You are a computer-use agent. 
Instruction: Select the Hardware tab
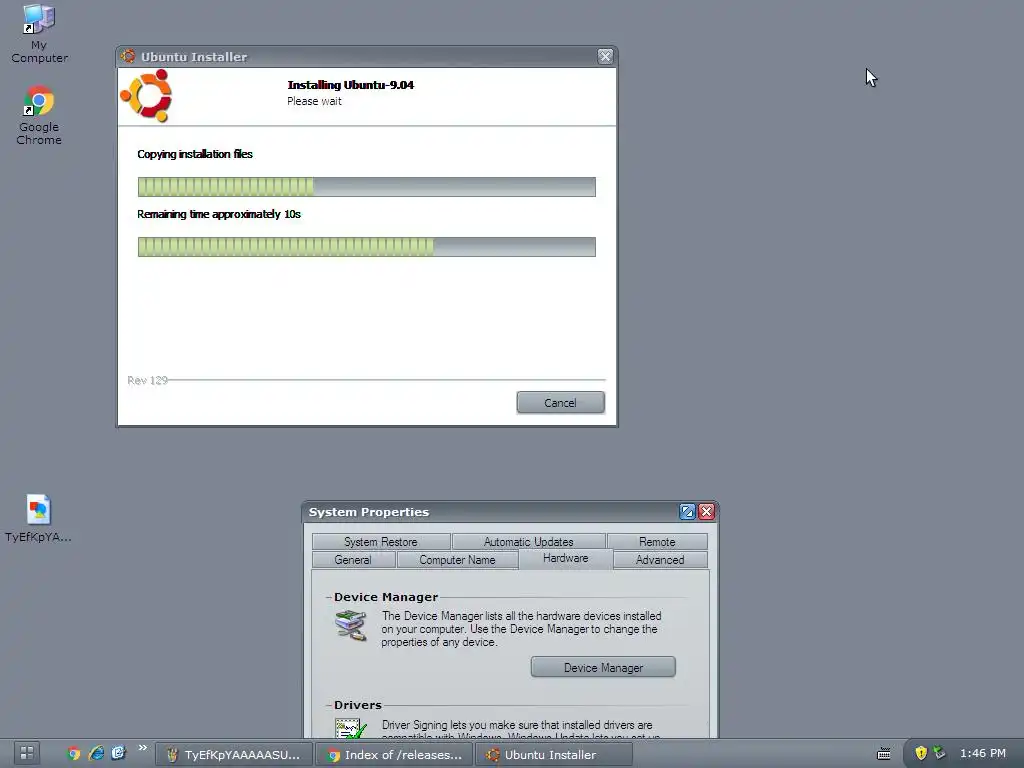click(x=566, y=558)
